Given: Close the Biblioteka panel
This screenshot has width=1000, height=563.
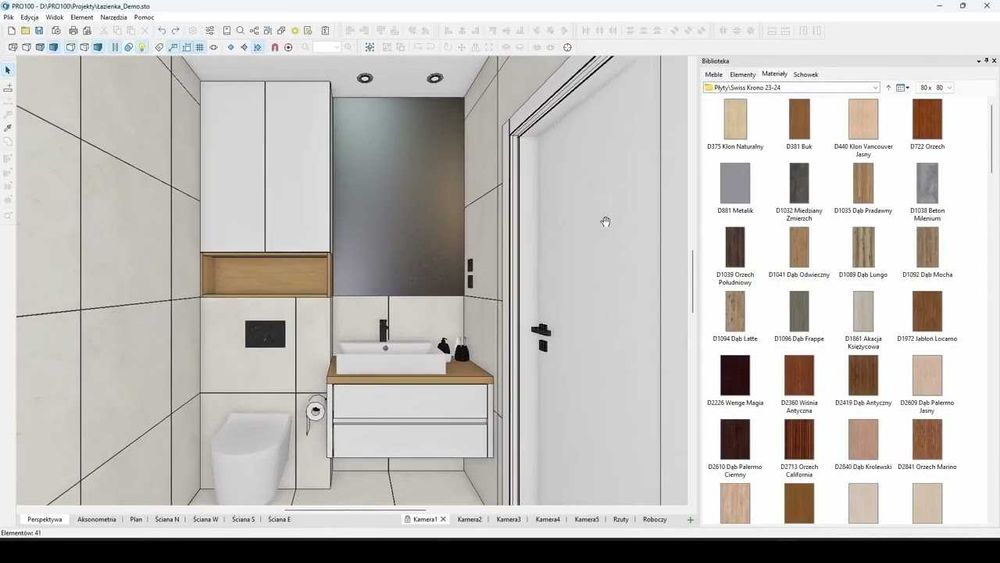Looking at the screenshot, I should 994,61.
